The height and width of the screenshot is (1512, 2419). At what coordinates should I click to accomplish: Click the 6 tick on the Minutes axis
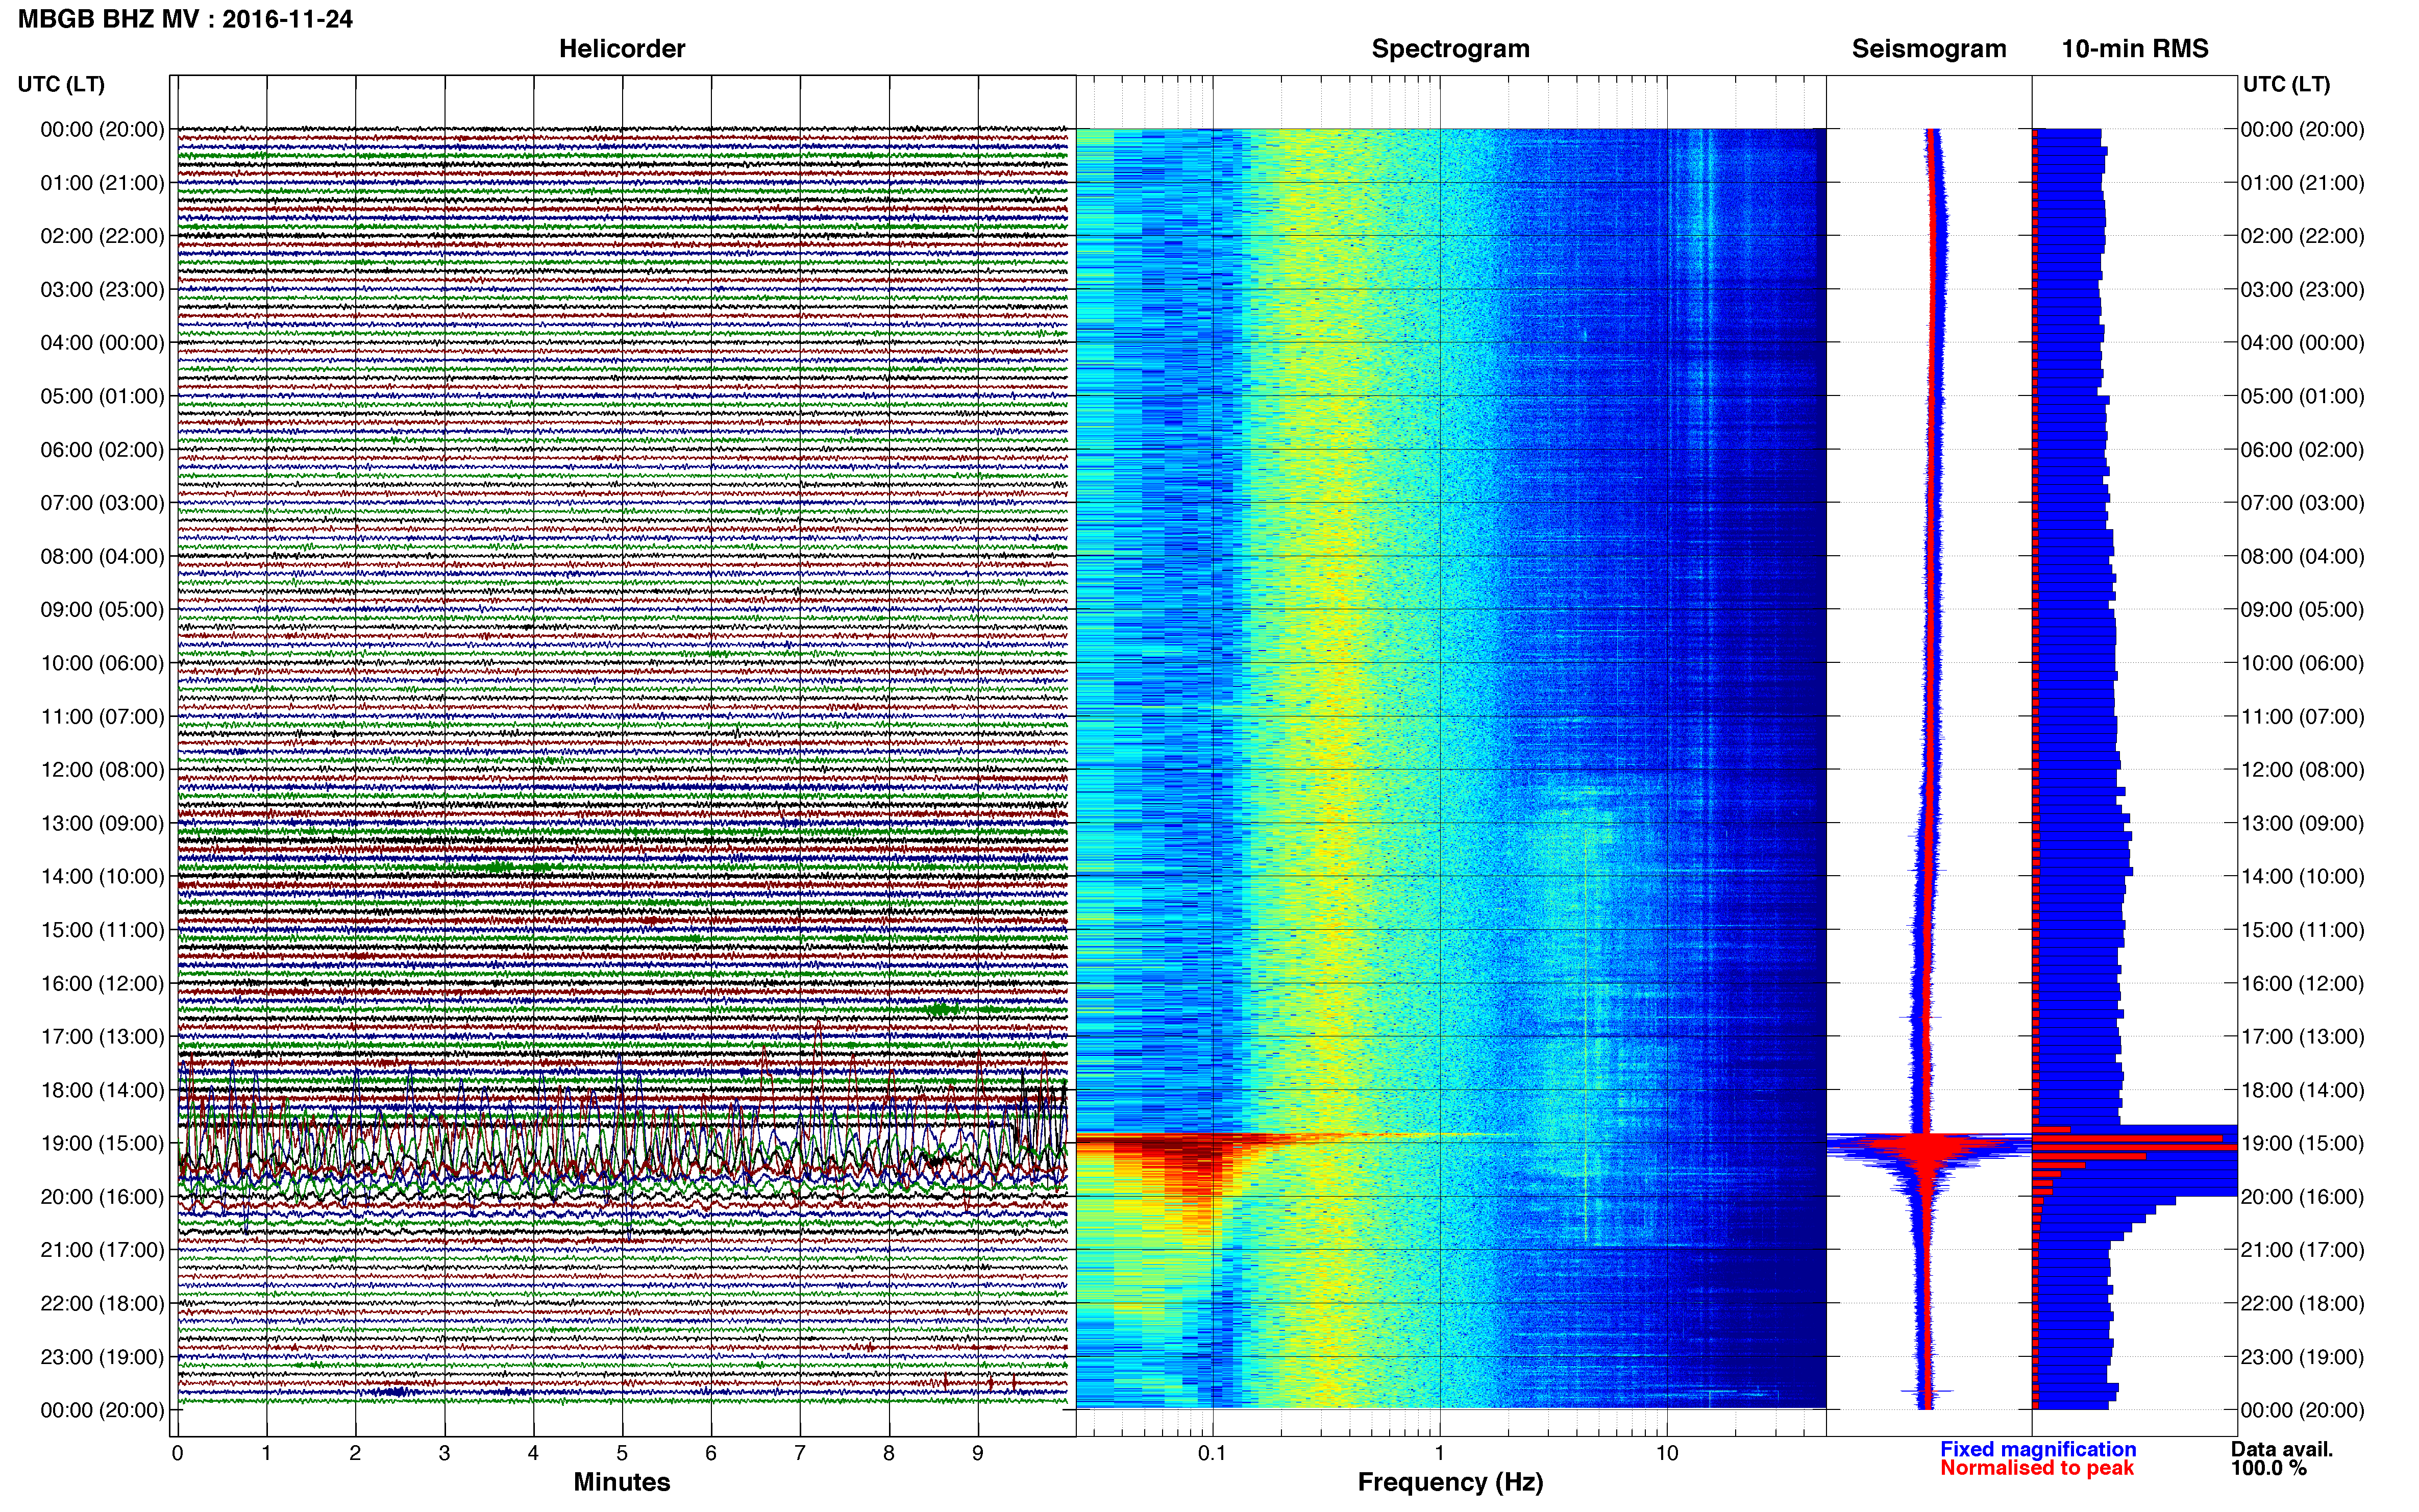(711, 1453)
